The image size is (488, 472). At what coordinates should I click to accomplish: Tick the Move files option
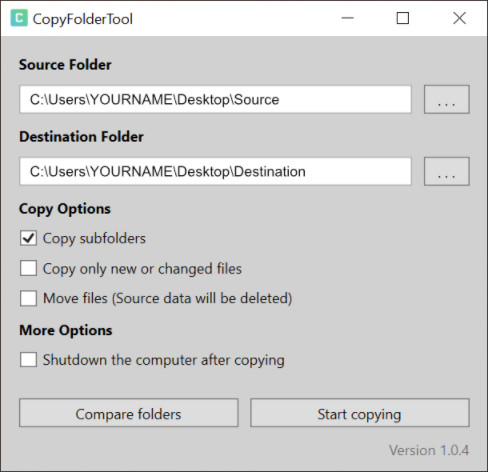(x=28, y=298)
